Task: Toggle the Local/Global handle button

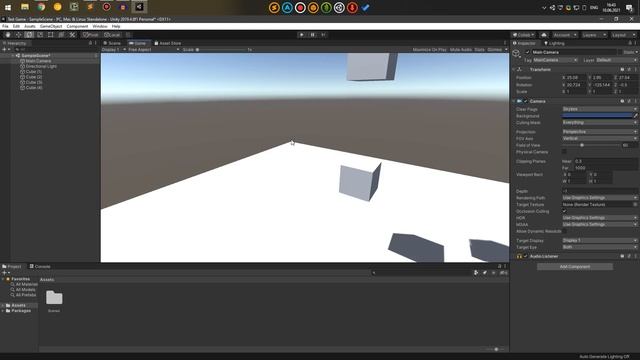Action: click(112, 35)
